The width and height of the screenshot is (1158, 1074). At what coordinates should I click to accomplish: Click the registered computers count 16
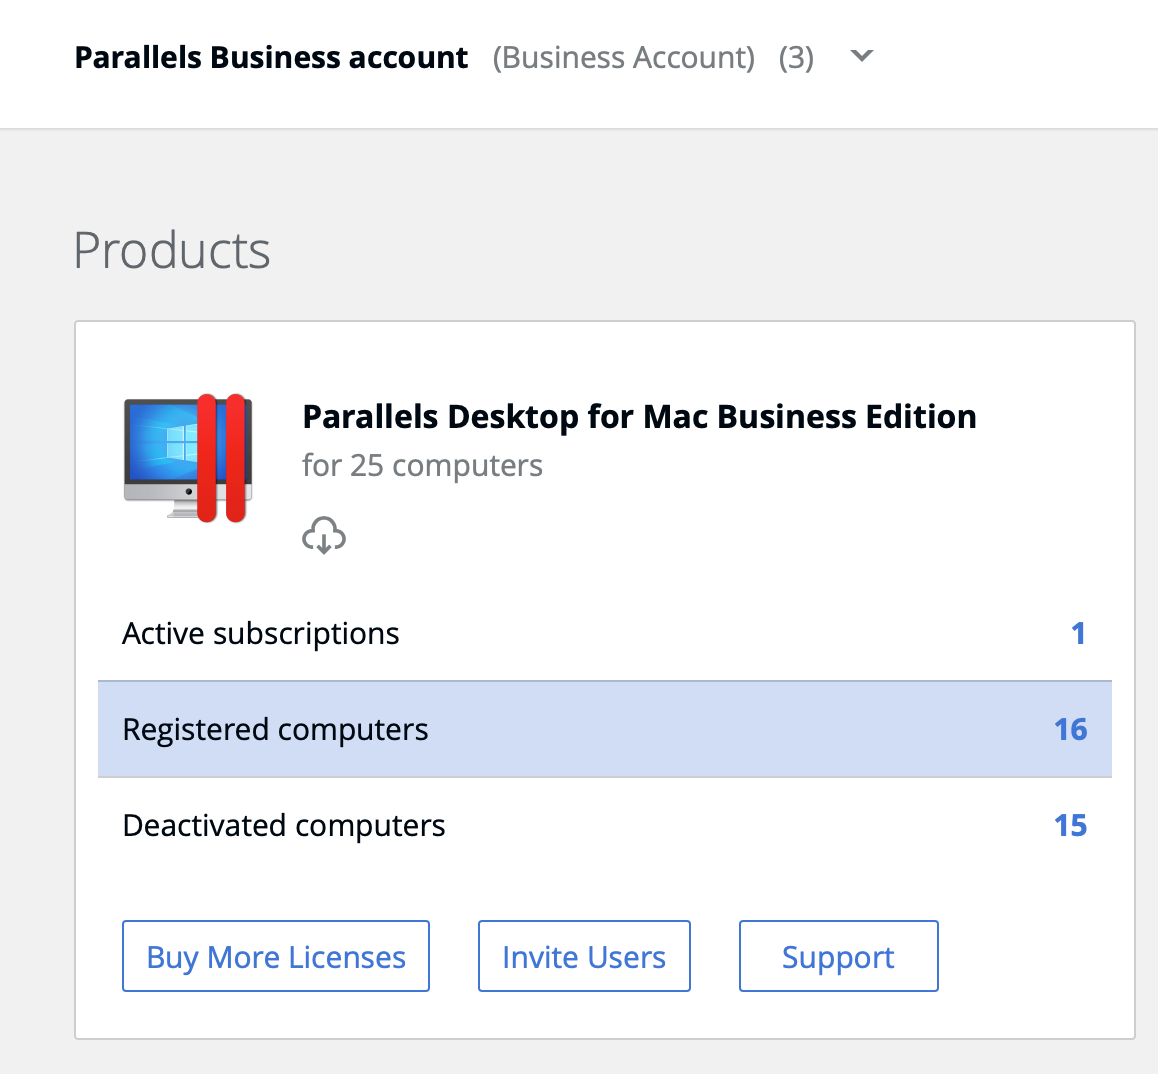(x=1070, y=730)
